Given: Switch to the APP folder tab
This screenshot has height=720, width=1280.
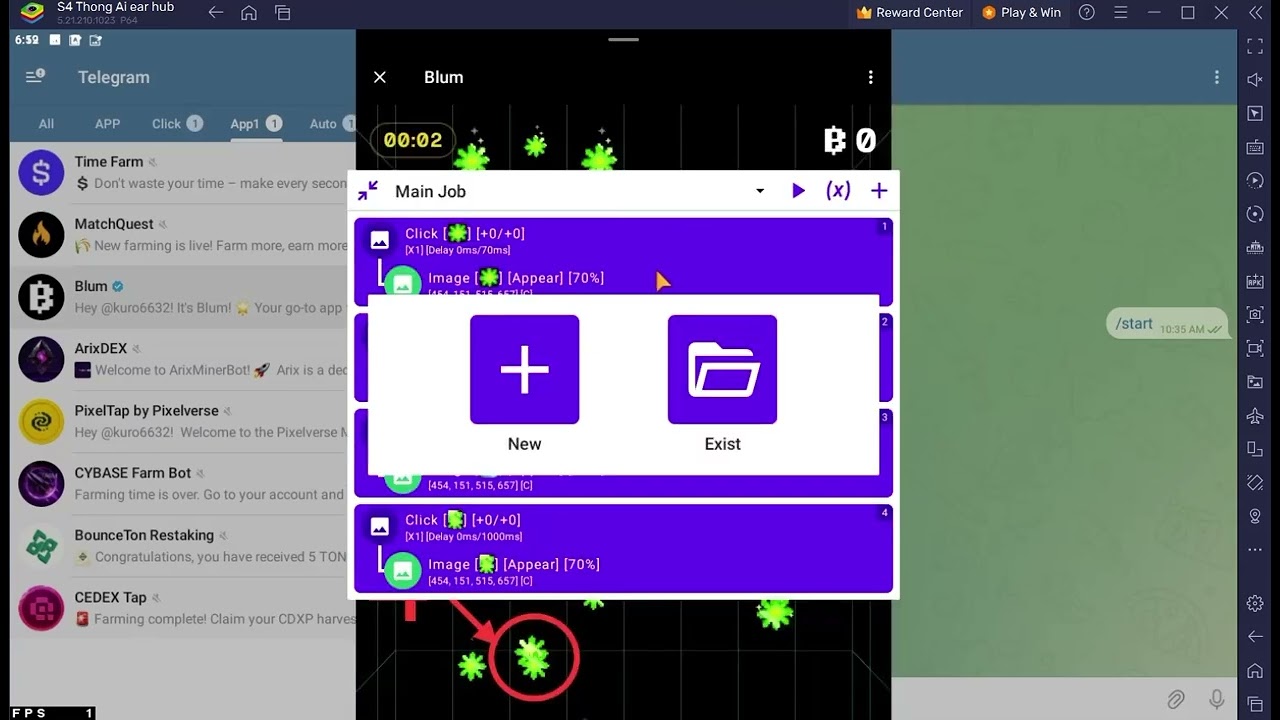Looking at the screenshot, I should (x=107, y=124).
